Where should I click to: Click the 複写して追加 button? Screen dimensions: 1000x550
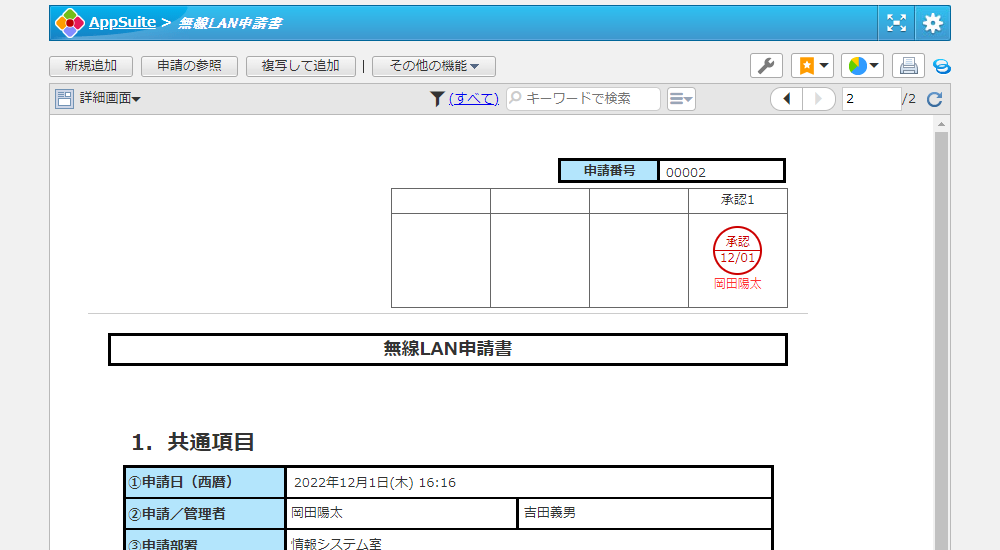tap(300, 66)
